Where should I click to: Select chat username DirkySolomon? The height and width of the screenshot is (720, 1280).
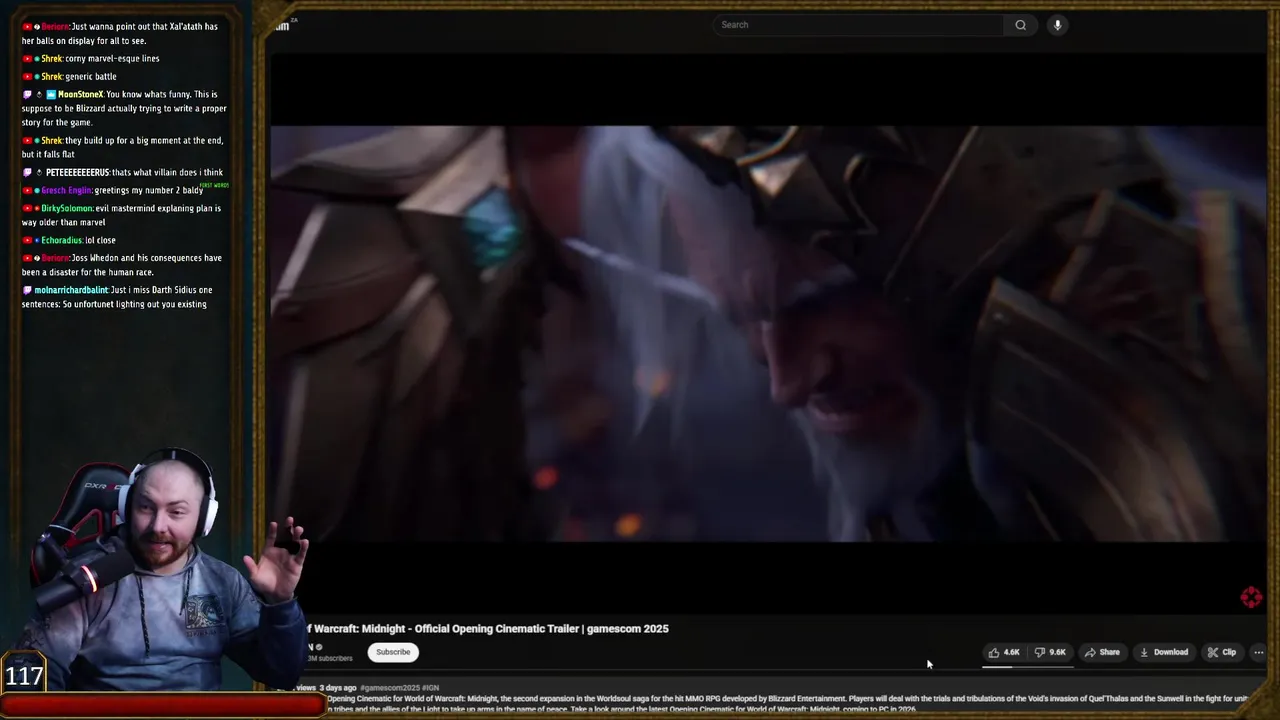(x=67, y=209)
